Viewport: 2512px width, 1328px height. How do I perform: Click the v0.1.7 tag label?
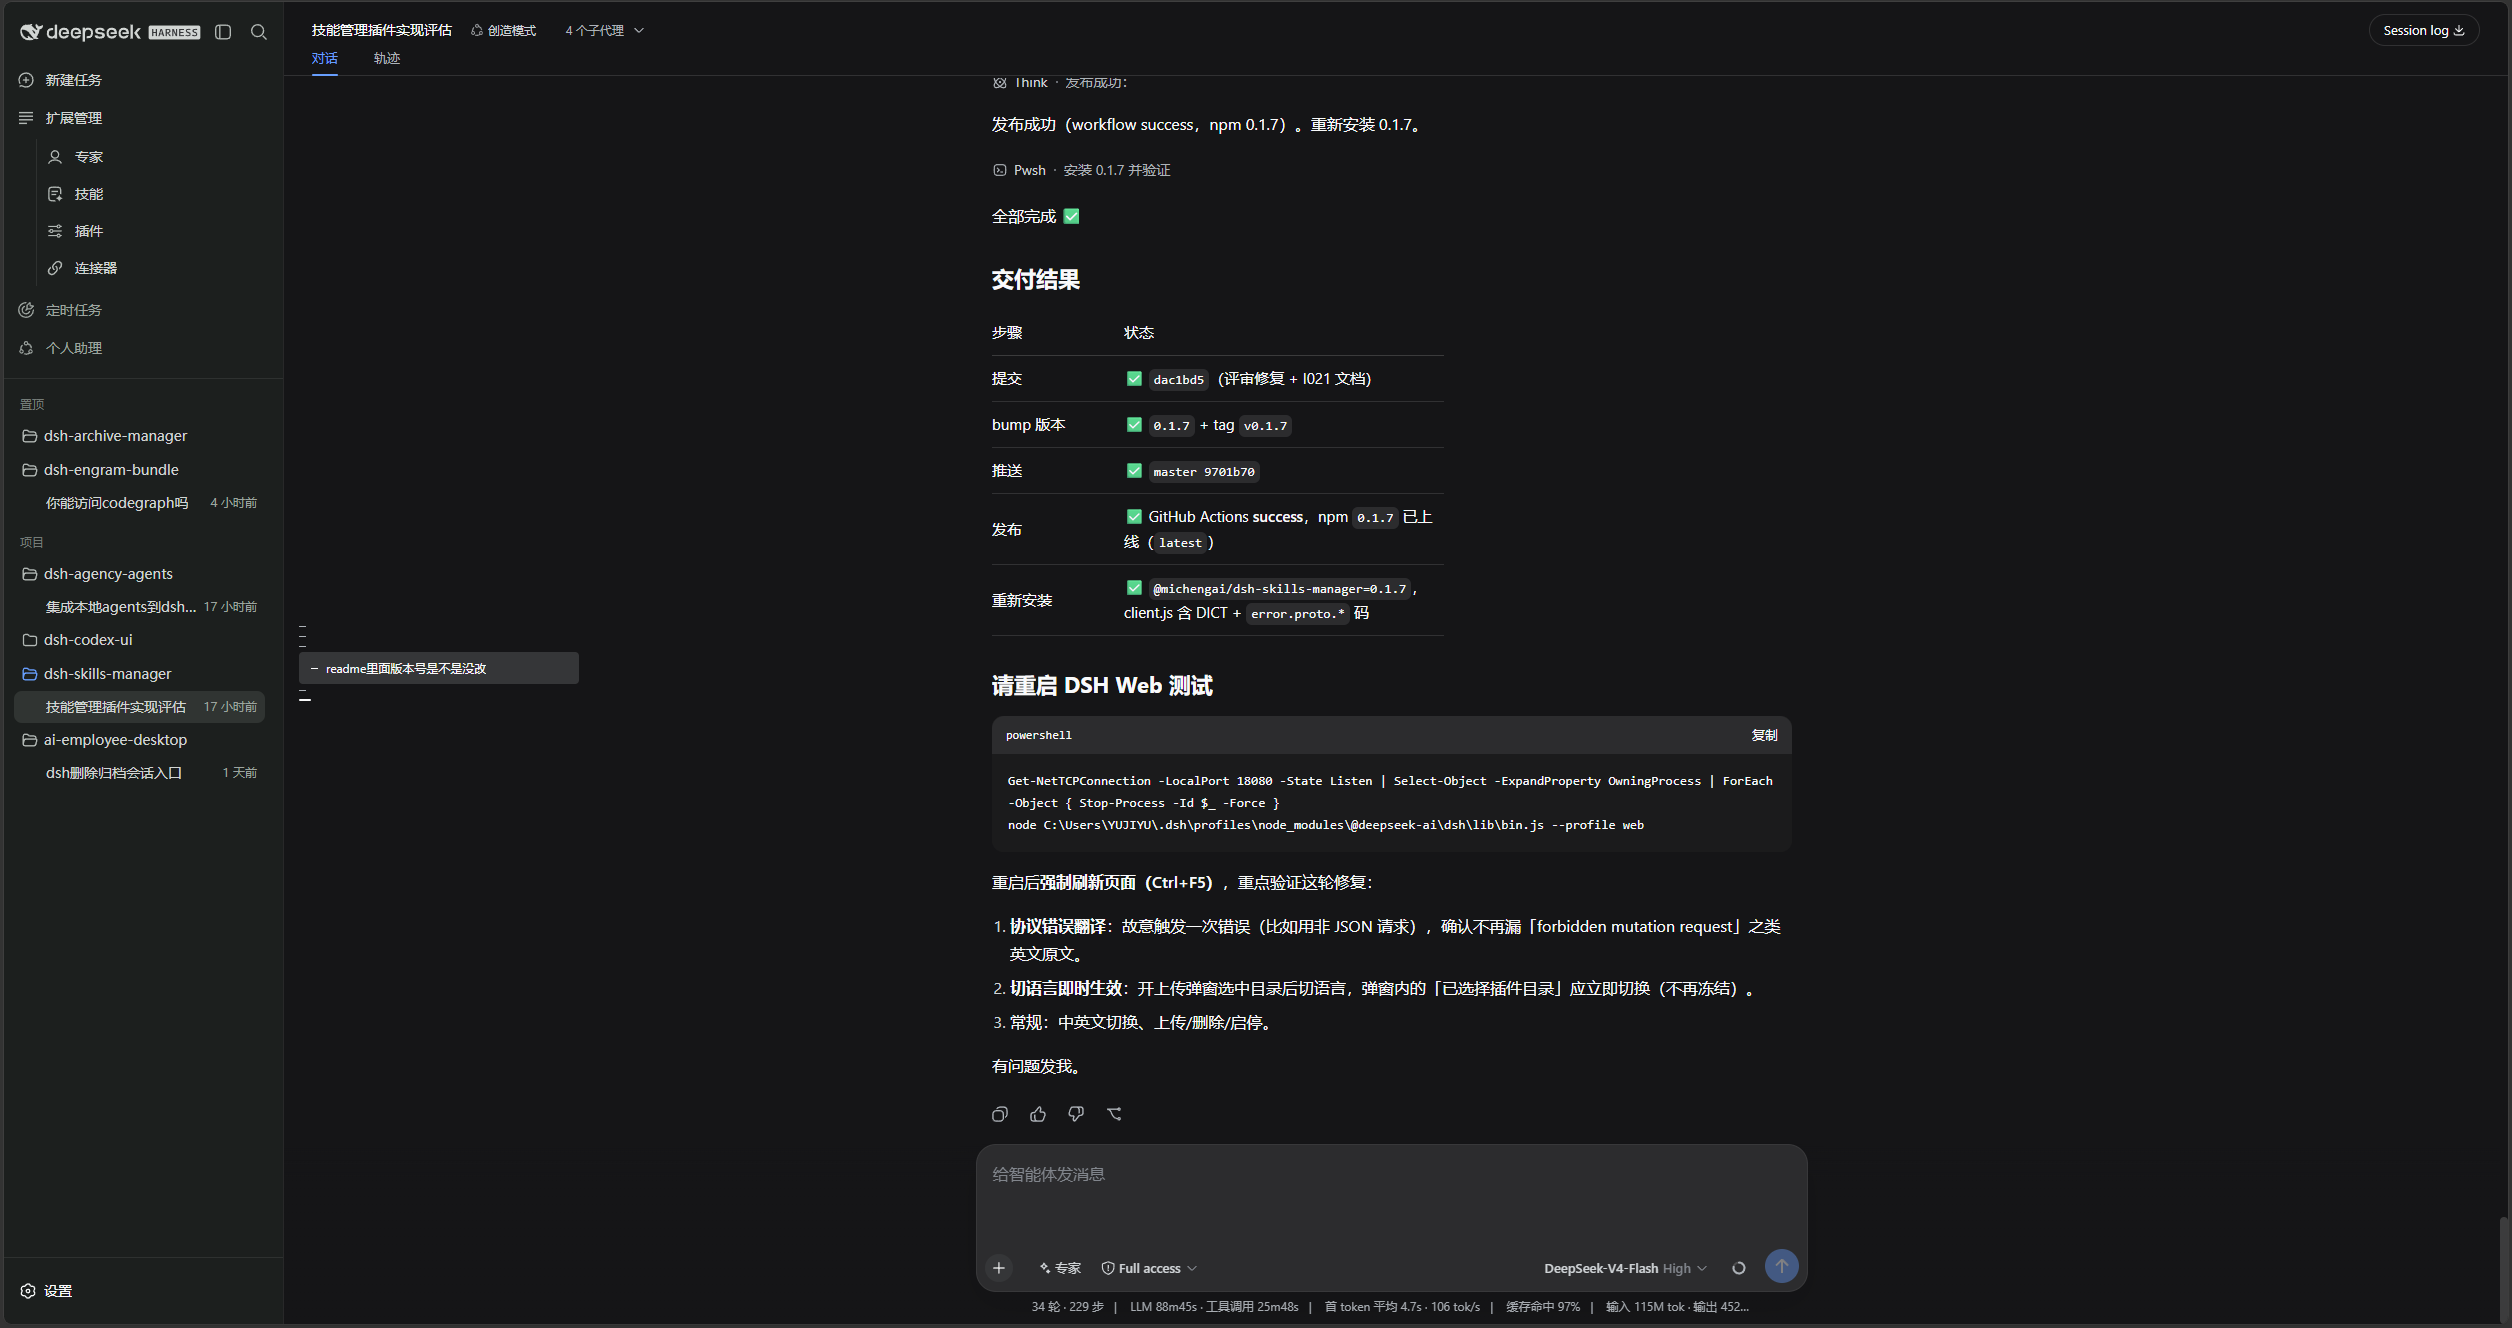1265,426
